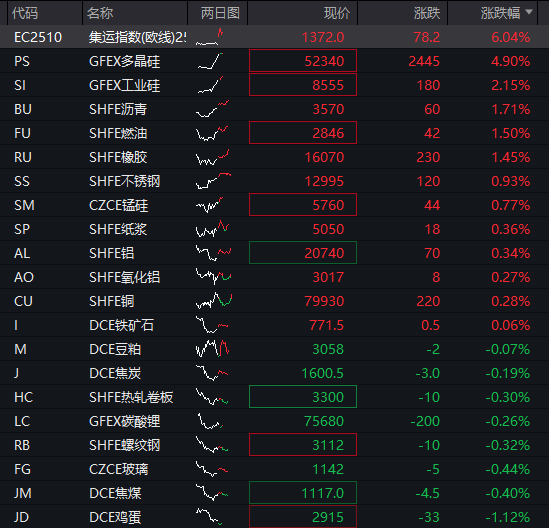The width and height of the screenshot is (549, 528).
Task: Select the CZCE玻璃 name cell
Action: (118, 469)
